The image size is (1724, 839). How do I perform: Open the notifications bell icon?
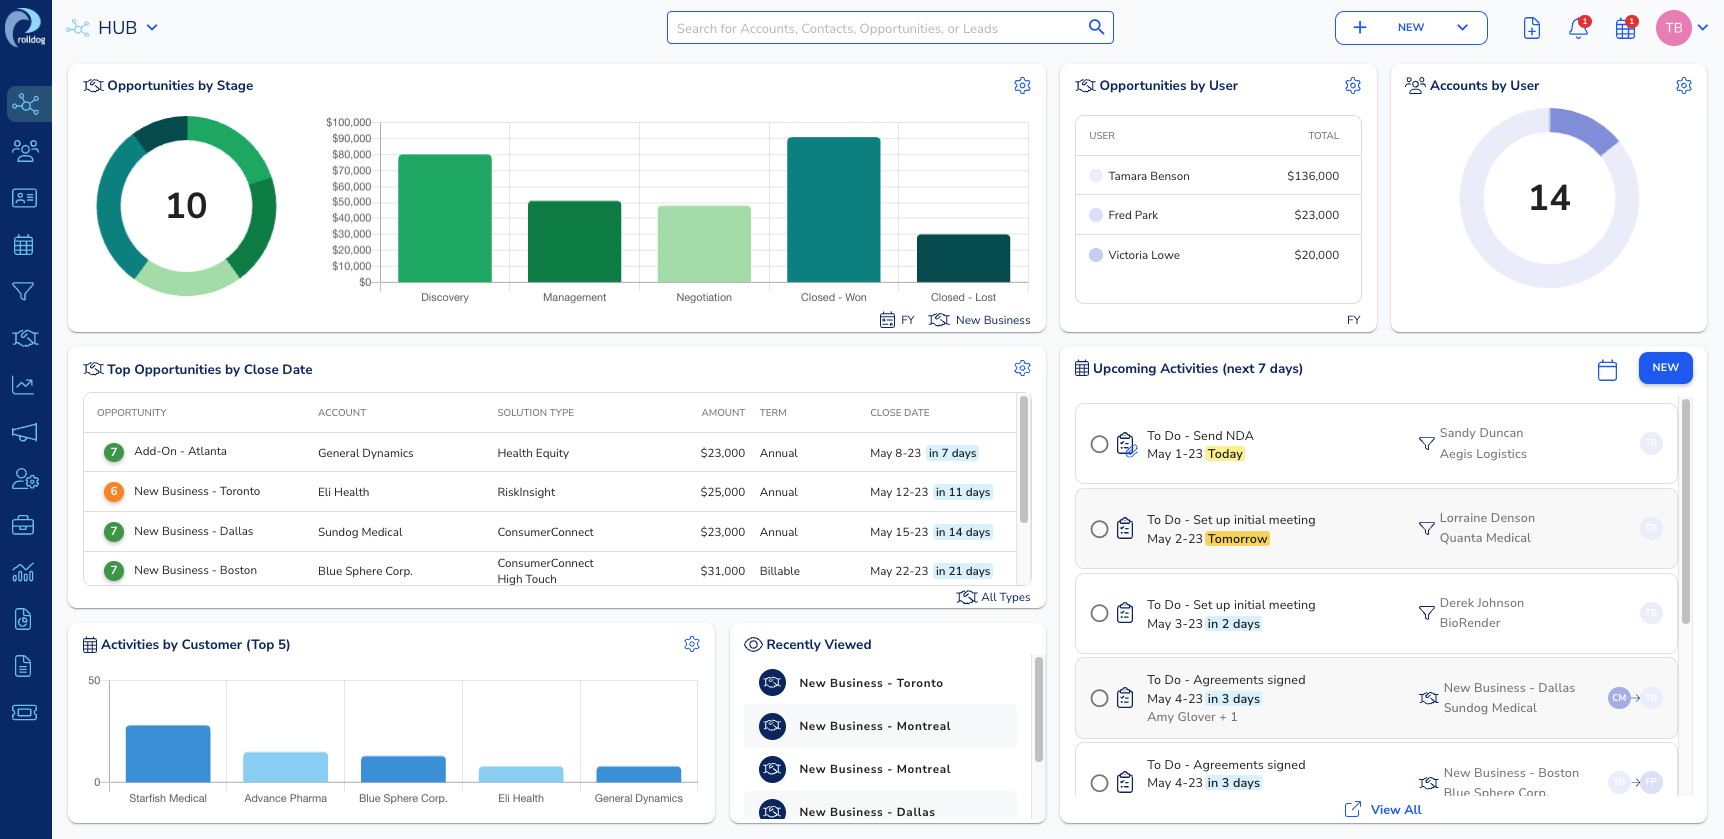point(1578,29)
